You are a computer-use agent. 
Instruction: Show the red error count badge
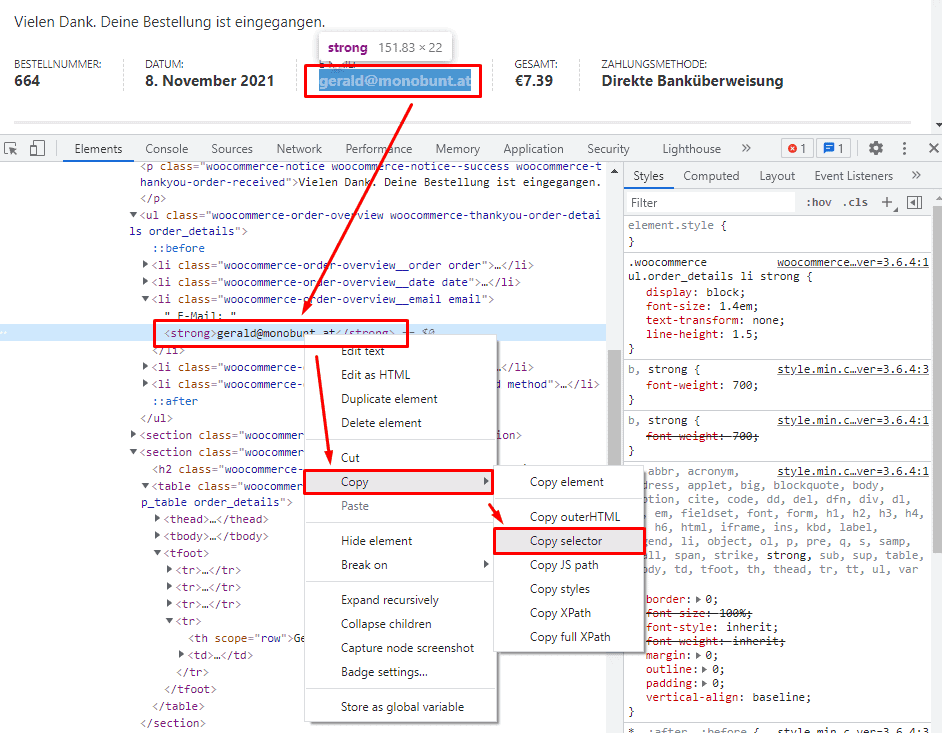(797, 148)
